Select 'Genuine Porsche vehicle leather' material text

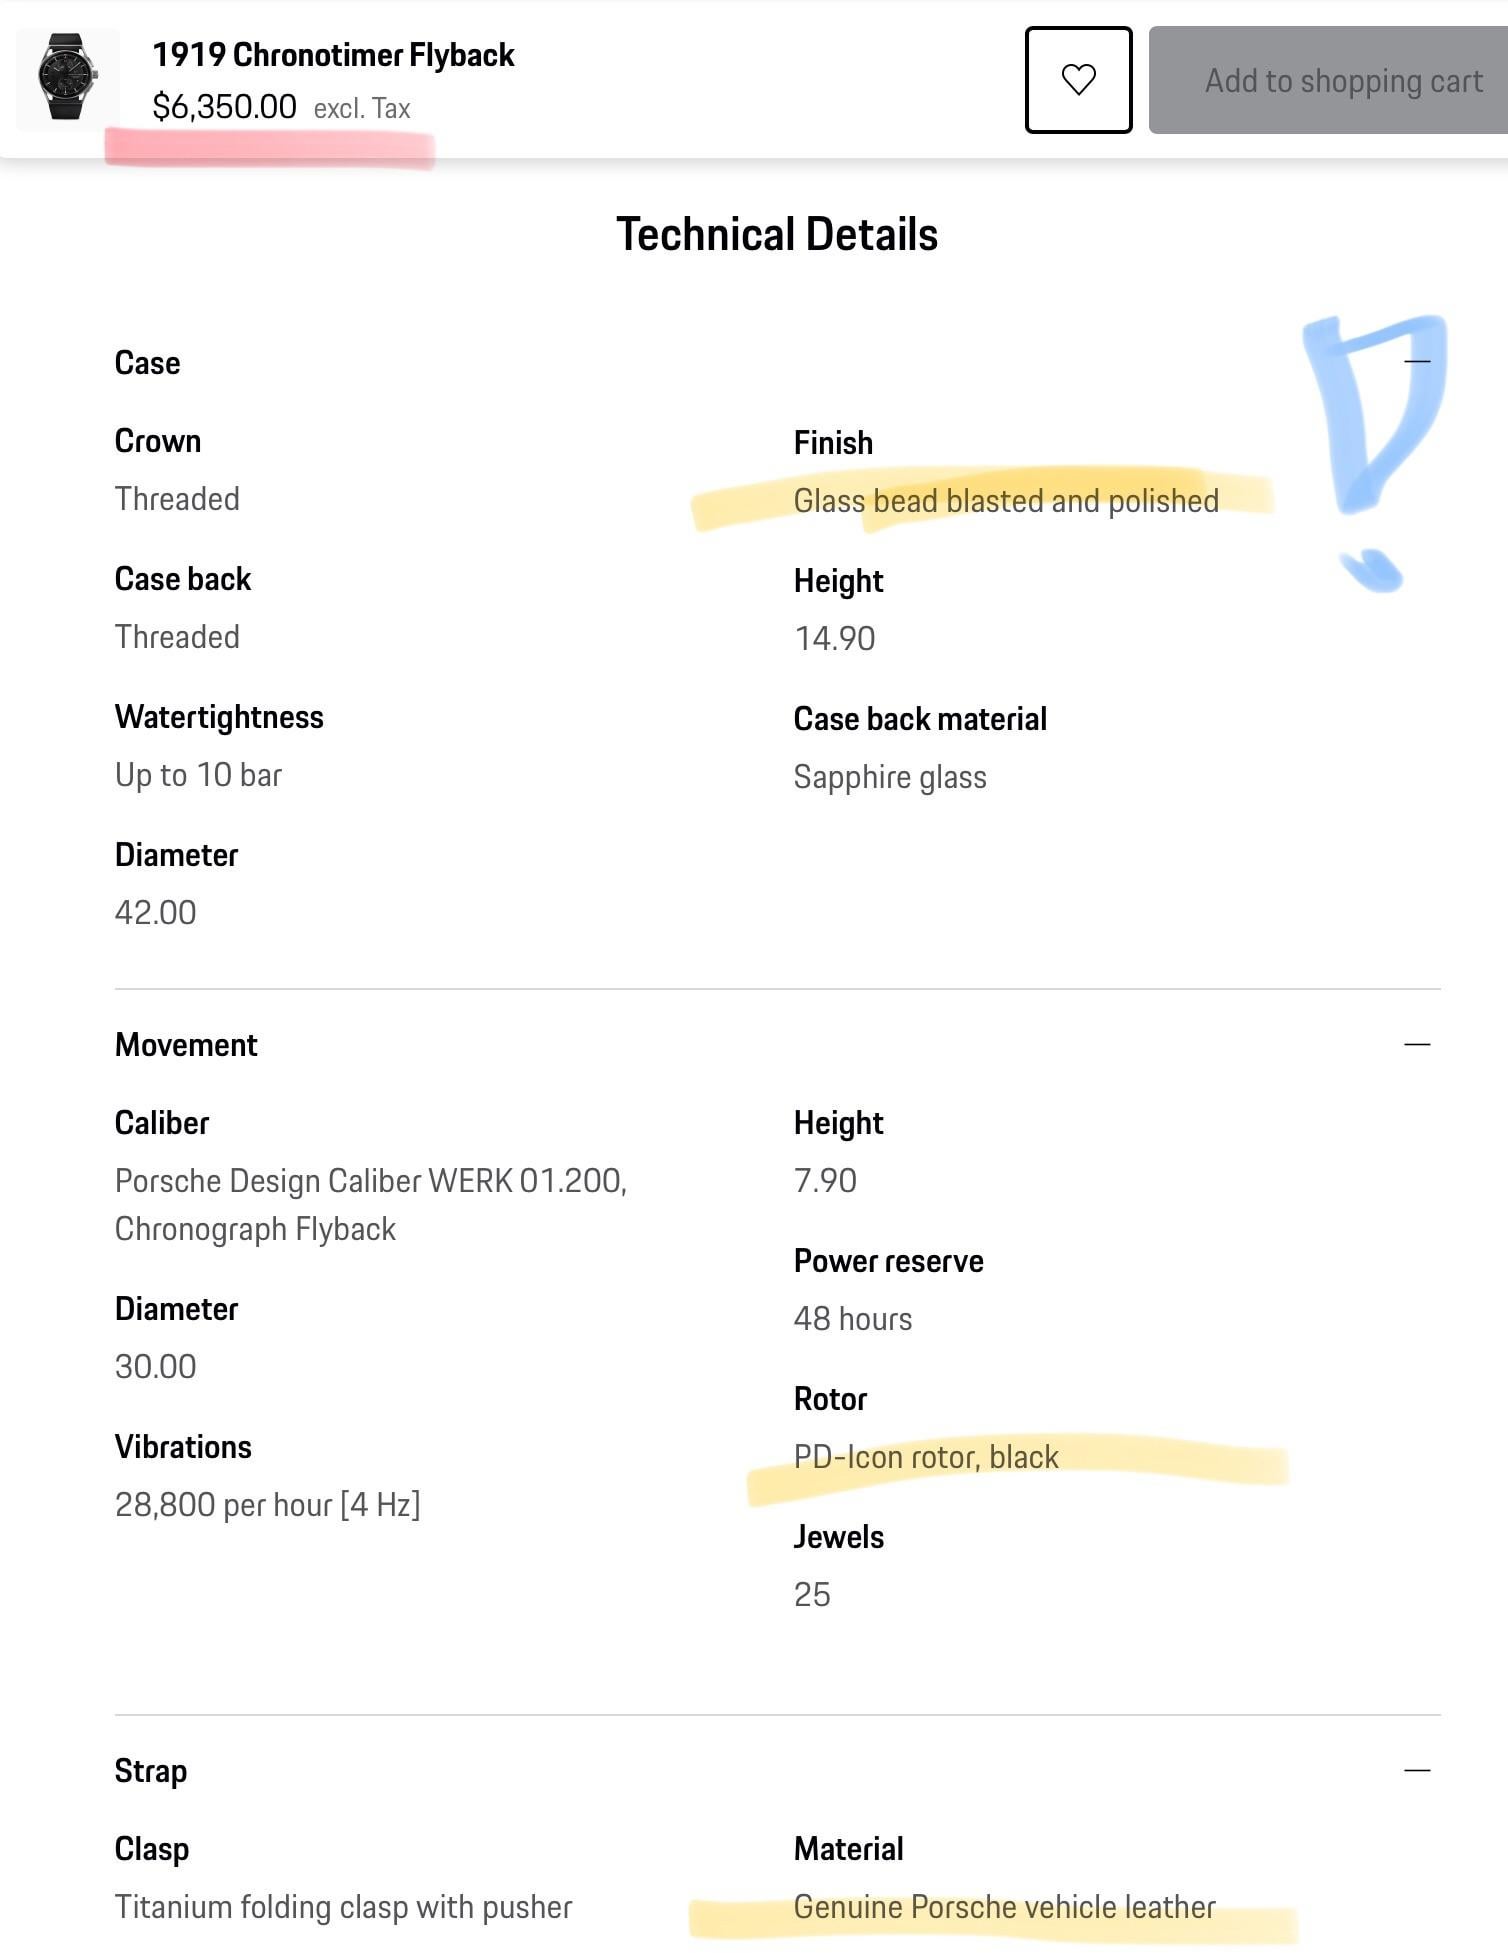[x=1005, y=1907]
